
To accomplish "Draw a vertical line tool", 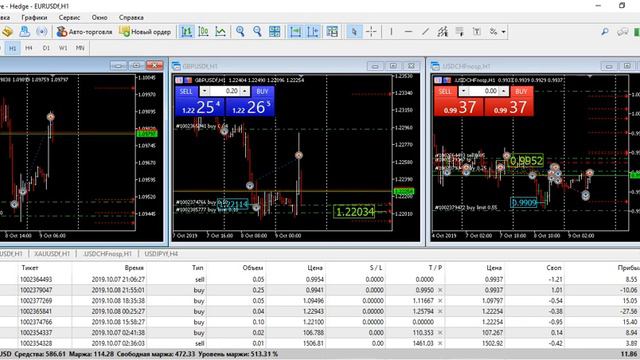I will click(x=391, y=32).
